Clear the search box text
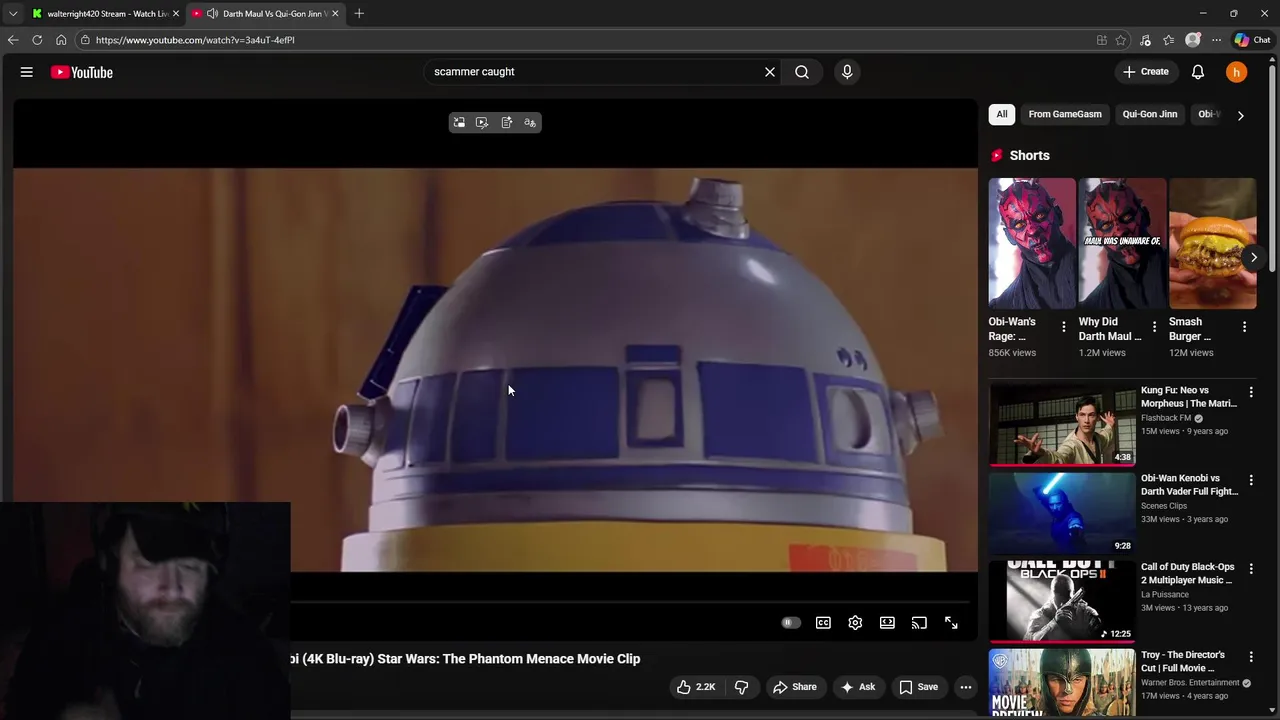Viewport: 1280px width, 720px height. pyautogui.click(x=770, y=72)
